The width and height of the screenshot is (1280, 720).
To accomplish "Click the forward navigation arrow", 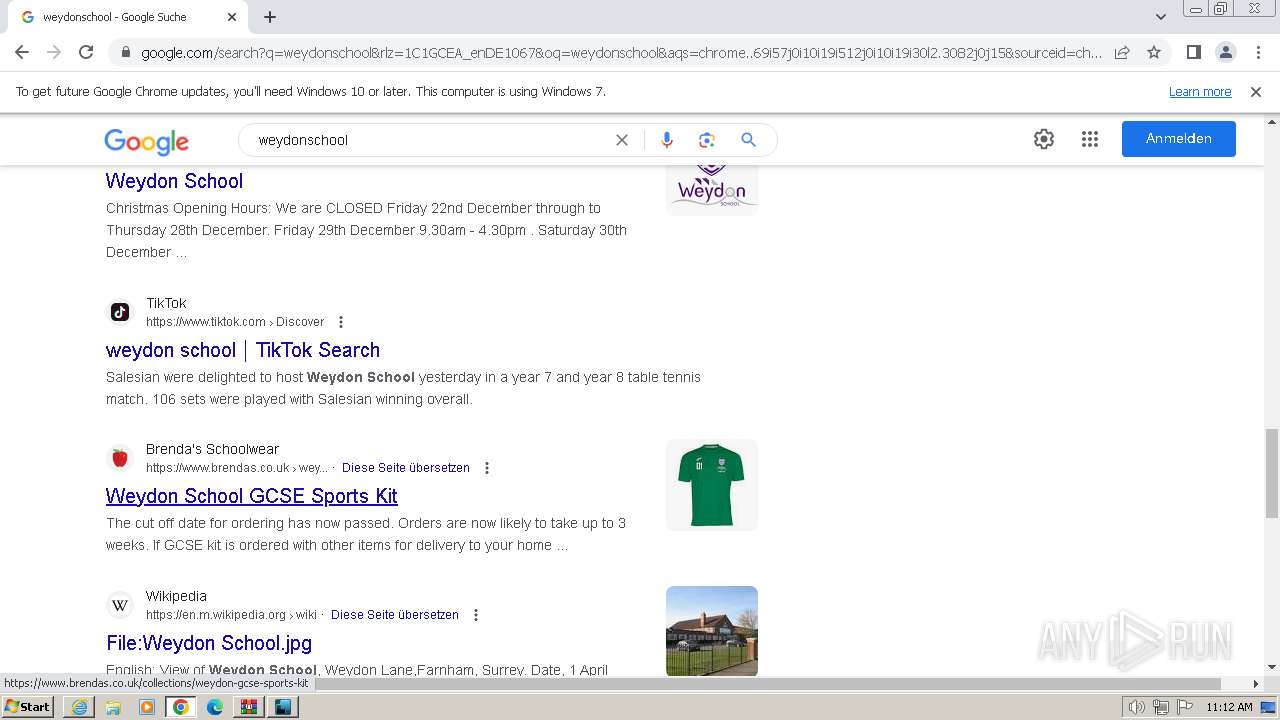I will pos(54,52).
